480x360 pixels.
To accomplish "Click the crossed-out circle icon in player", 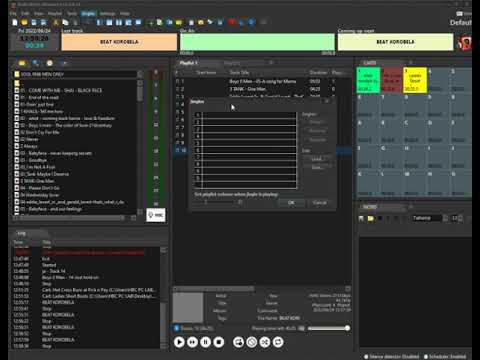I will pos(252,342).
